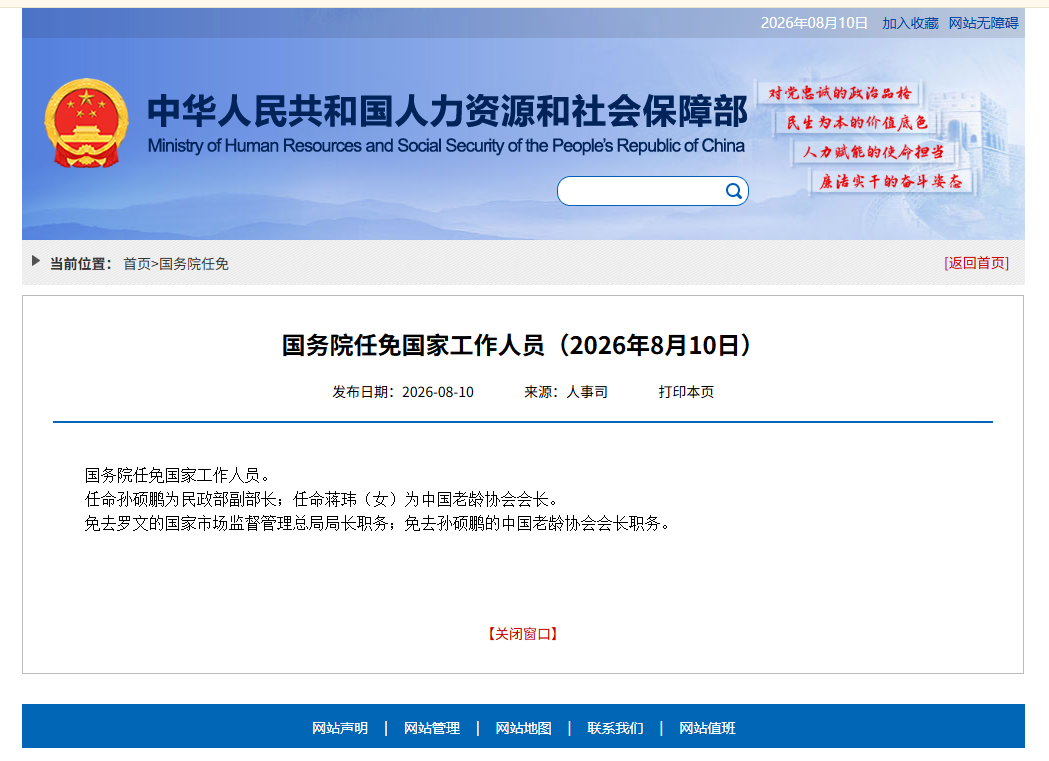Click 国务院任免 in the breadcrumb
Viewport: 1049px width, 761px height.
pyautogui.click(x=193, y=264)
